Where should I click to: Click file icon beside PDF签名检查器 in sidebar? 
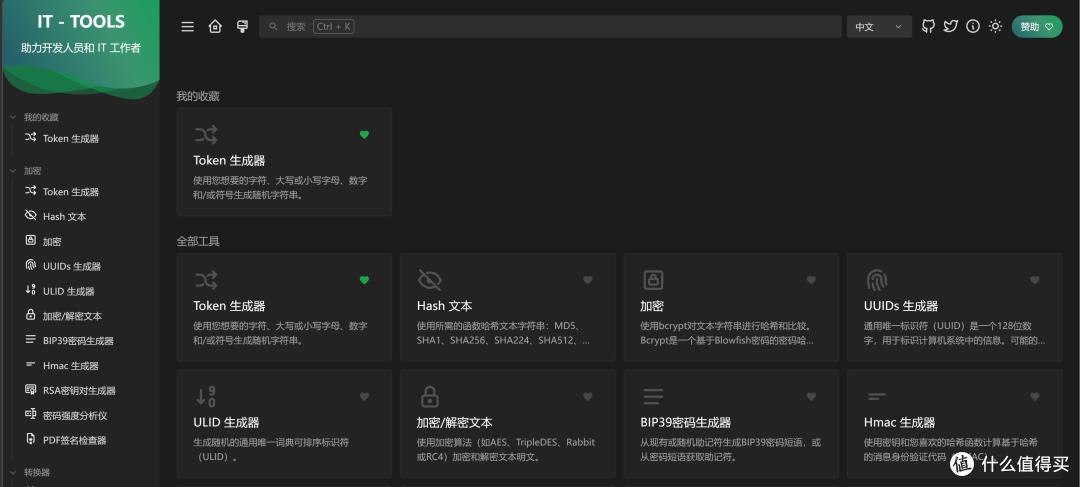coord(30,439)
